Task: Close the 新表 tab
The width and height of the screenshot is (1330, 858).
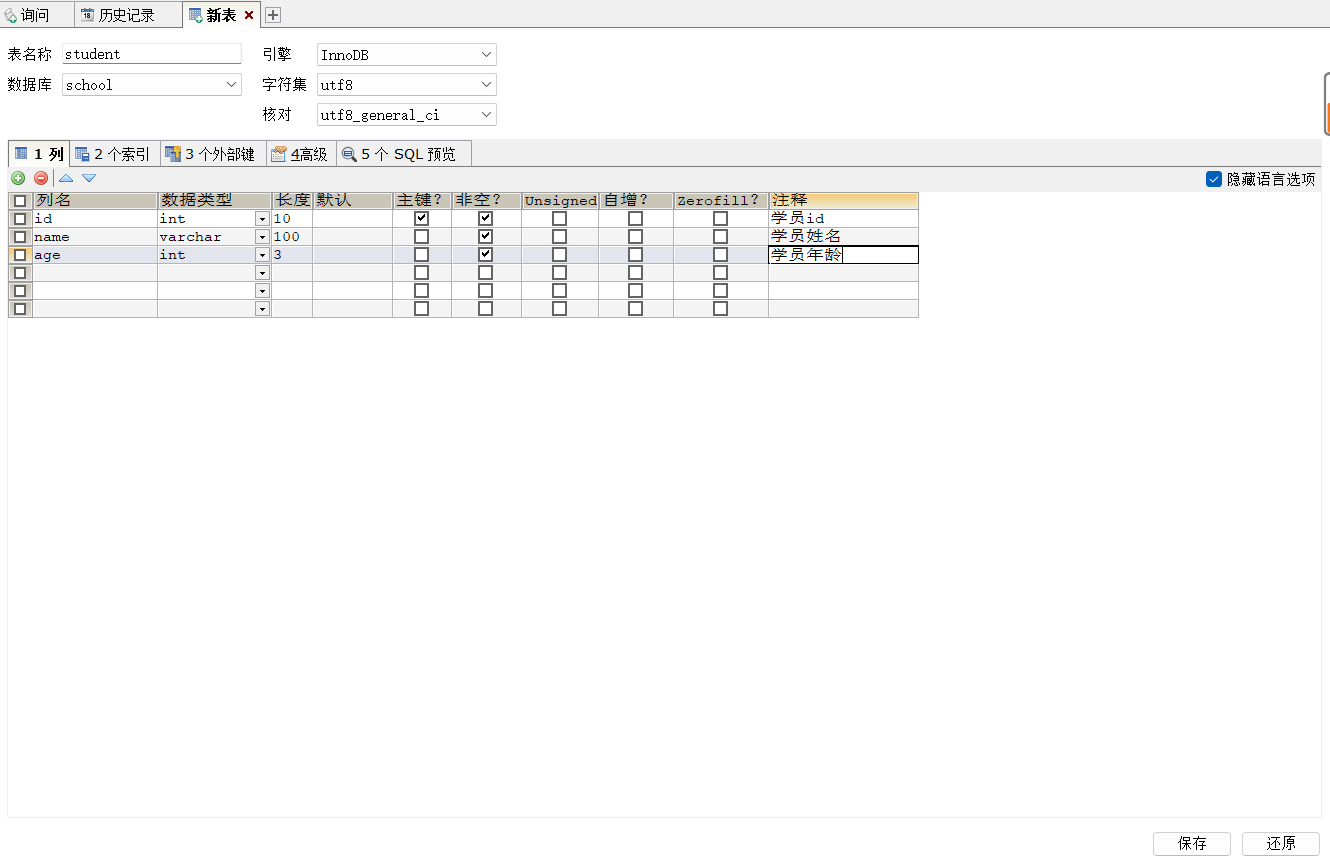Action: click(249, 15)
